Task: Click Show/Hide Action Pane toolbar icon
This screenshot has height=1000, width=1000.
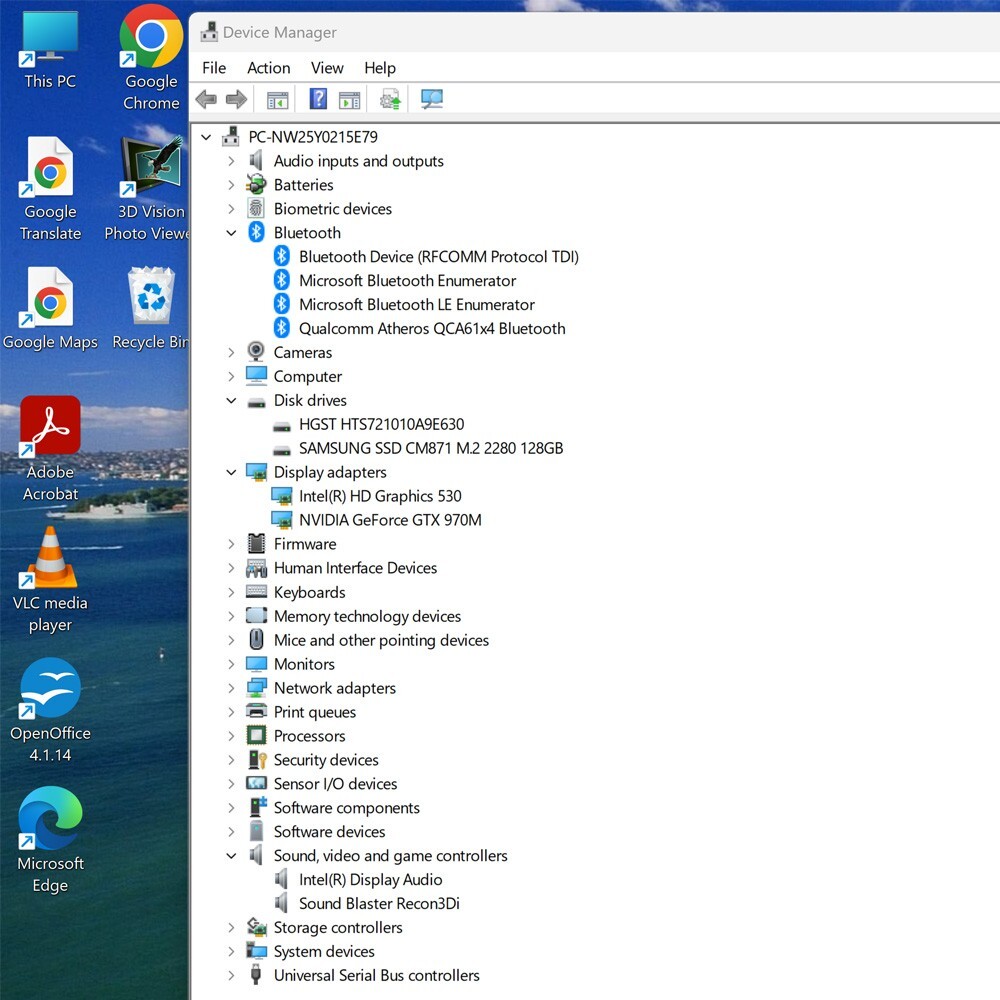Action: pos(349,100)
